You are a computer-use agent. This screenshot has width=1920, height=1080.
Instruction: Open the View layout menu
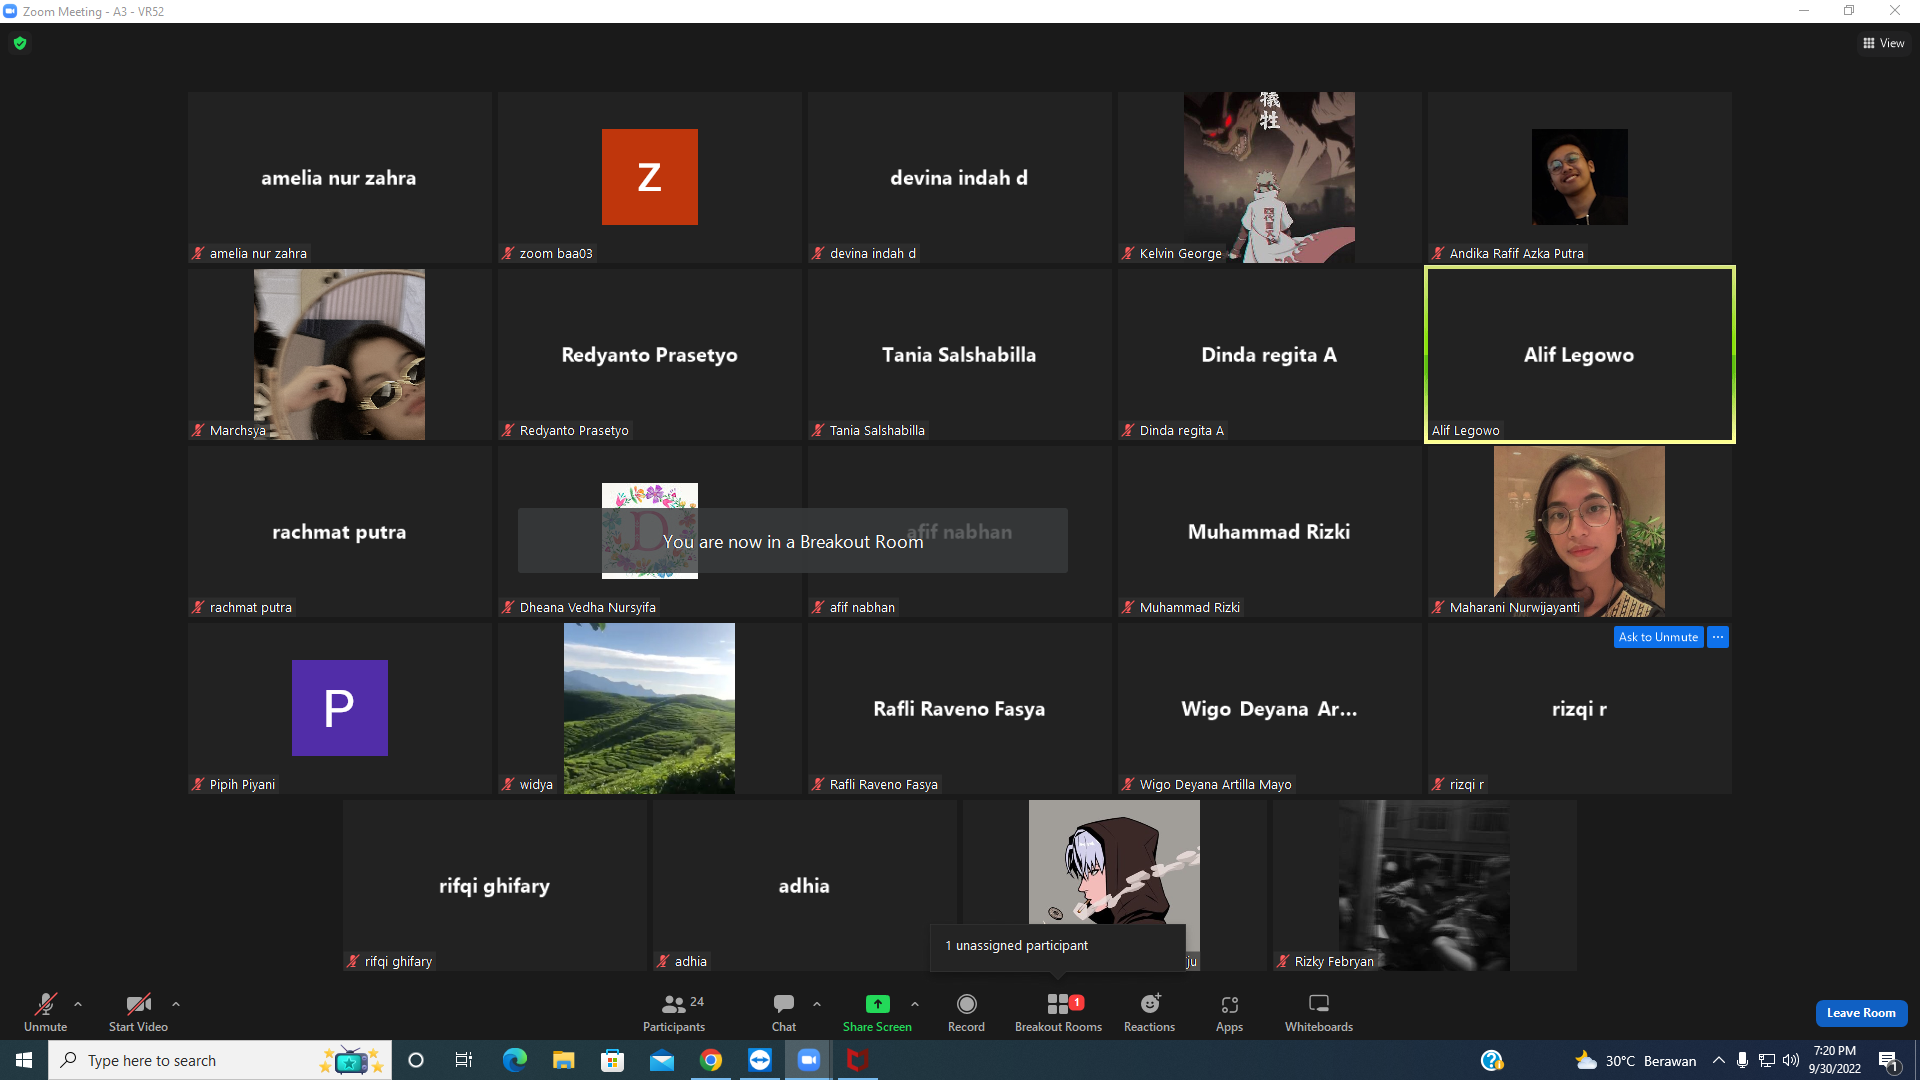point(1884,43)
